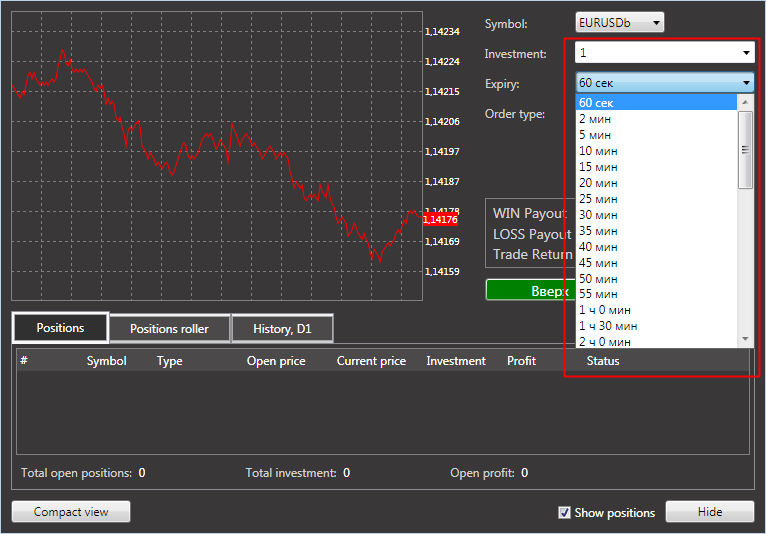Screen dimensions: 766x534
Task: Click the WIN Payout label
Action: tap(530, 214)
